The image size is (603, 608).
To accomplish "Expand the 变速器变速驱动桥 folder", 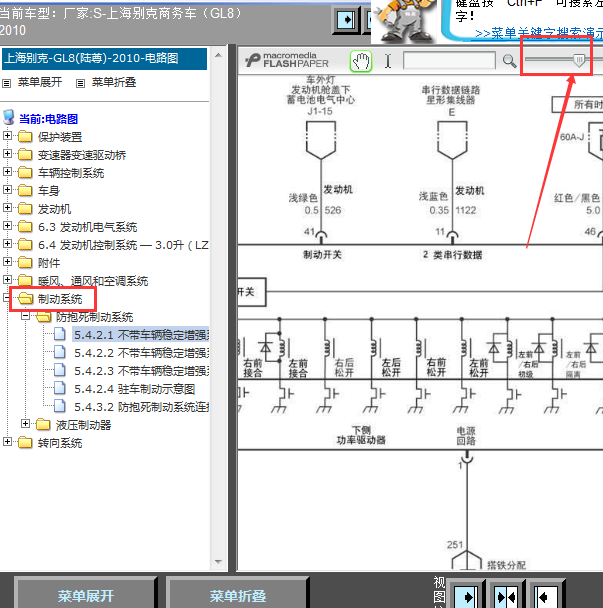I will [7, 154].
